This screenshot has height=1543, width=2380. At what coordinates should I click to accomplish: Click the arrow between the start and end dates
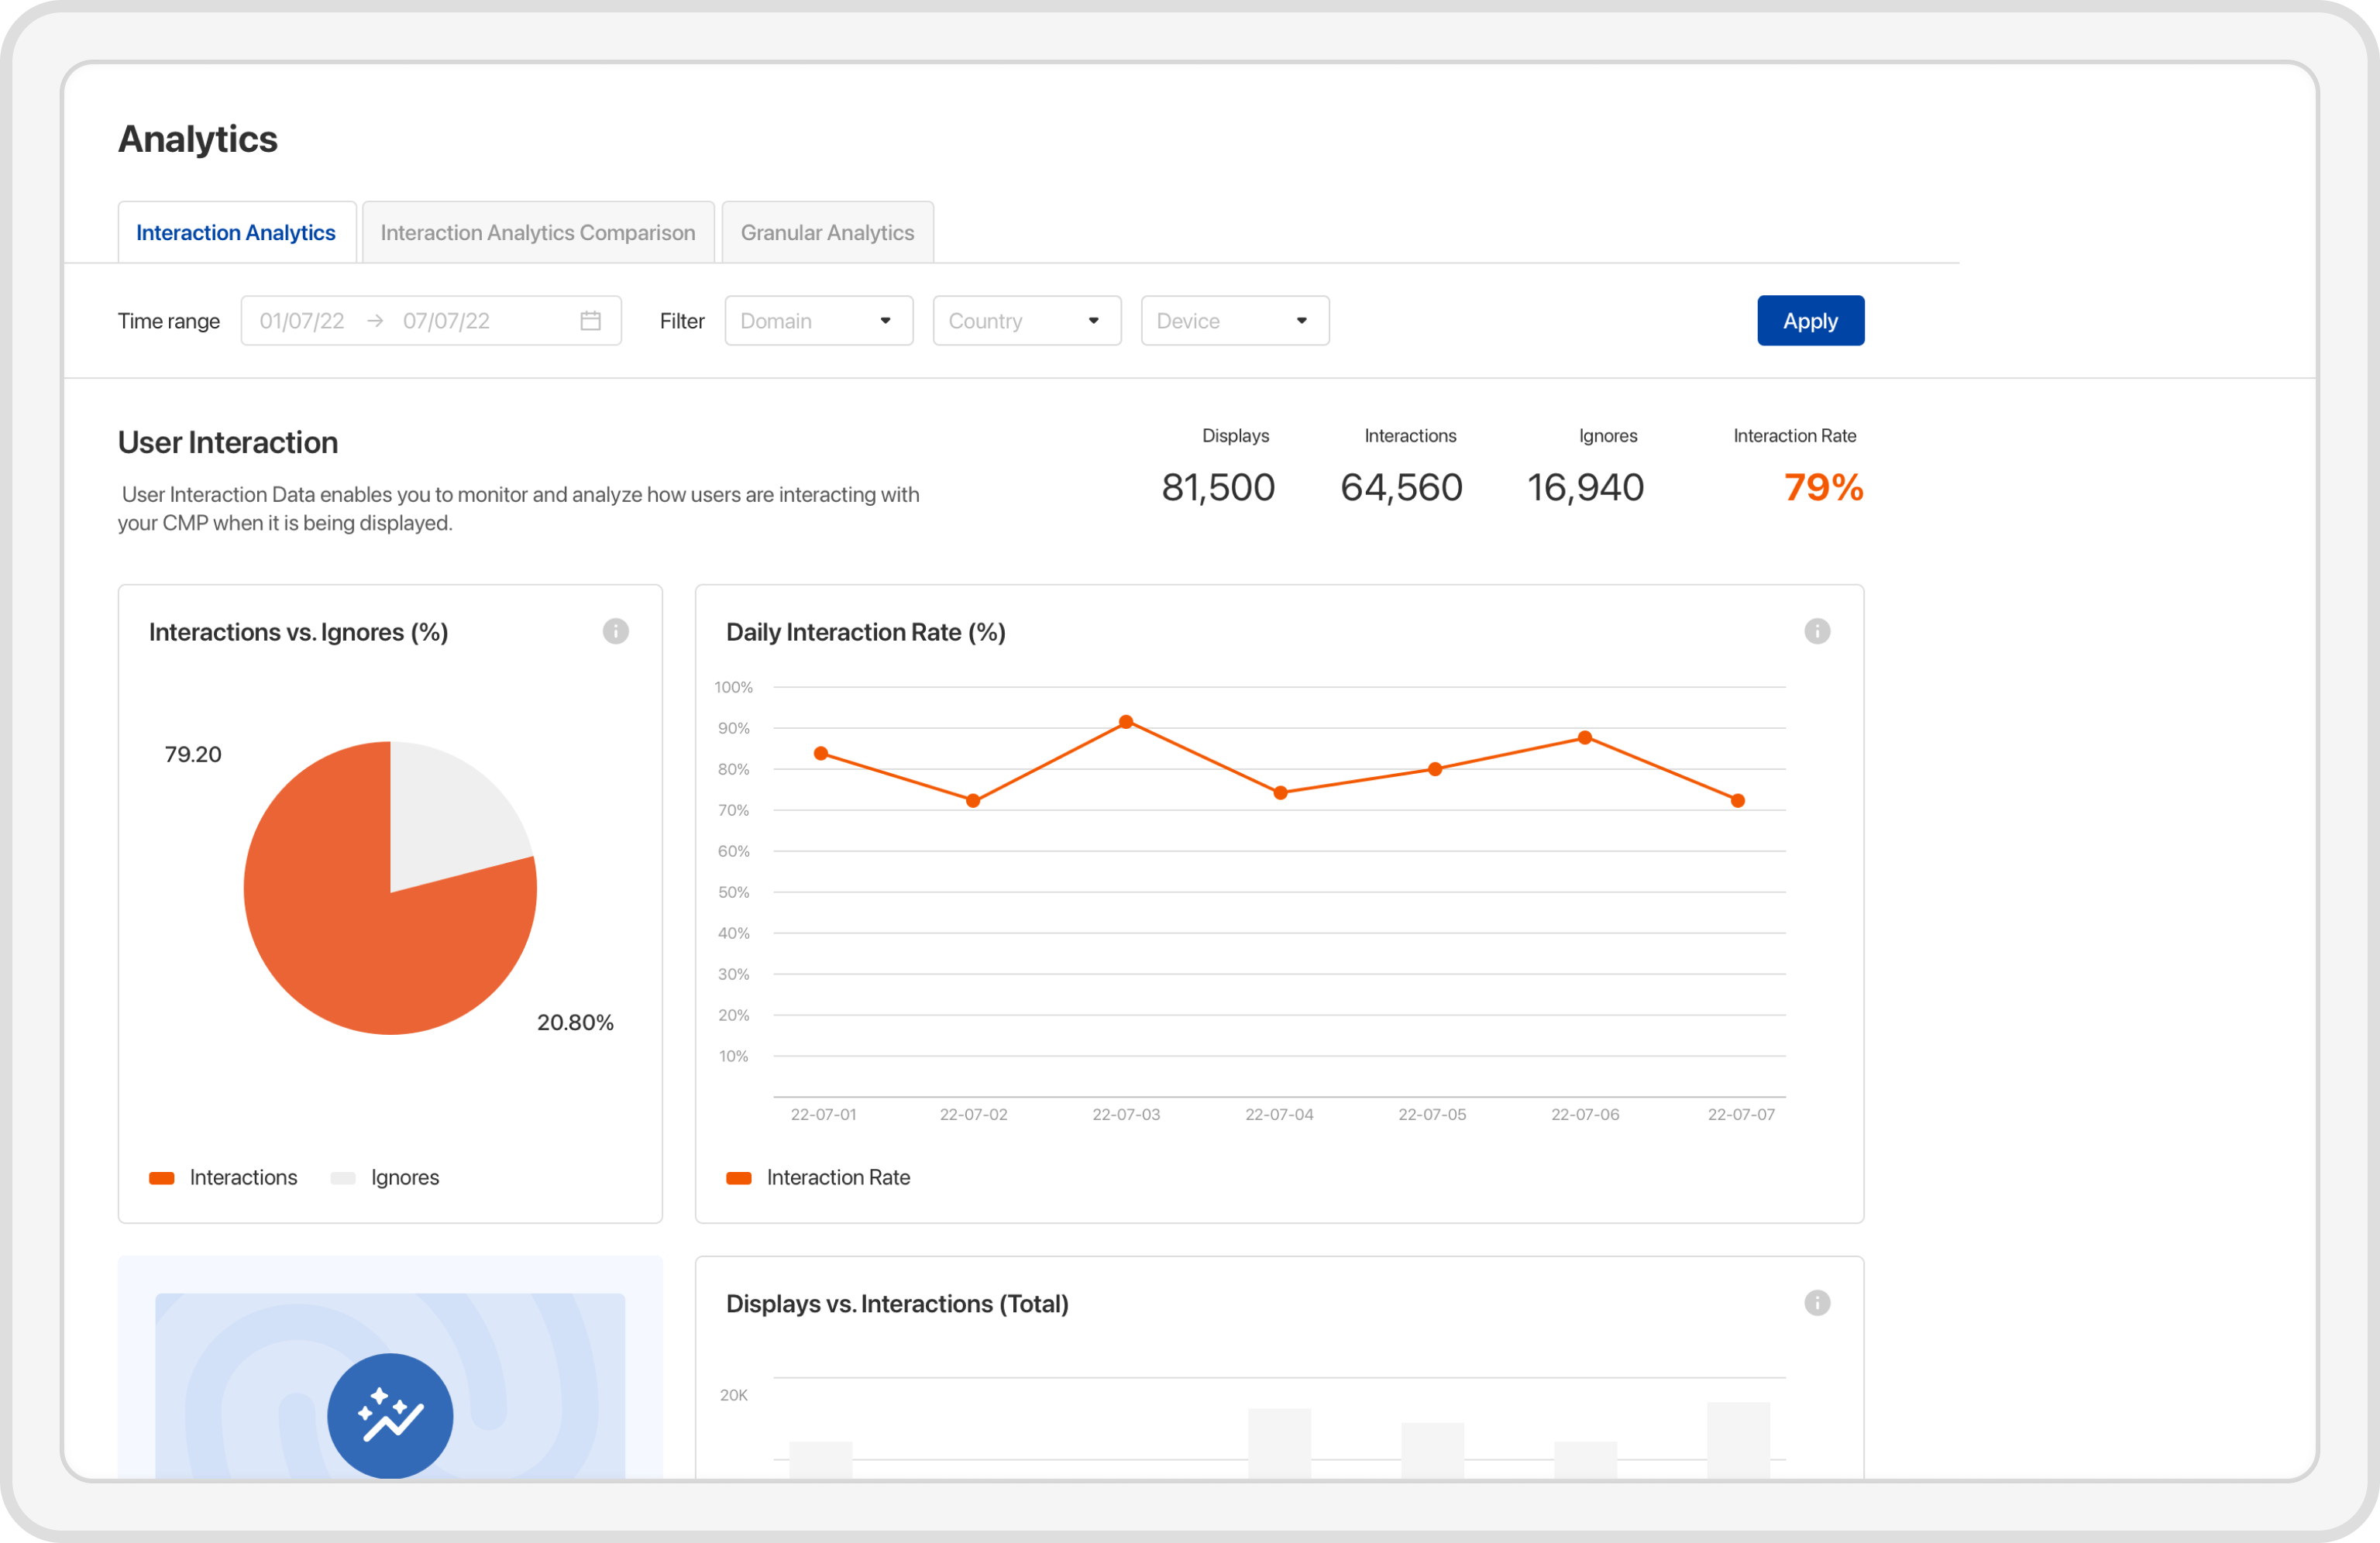(375, 321)
